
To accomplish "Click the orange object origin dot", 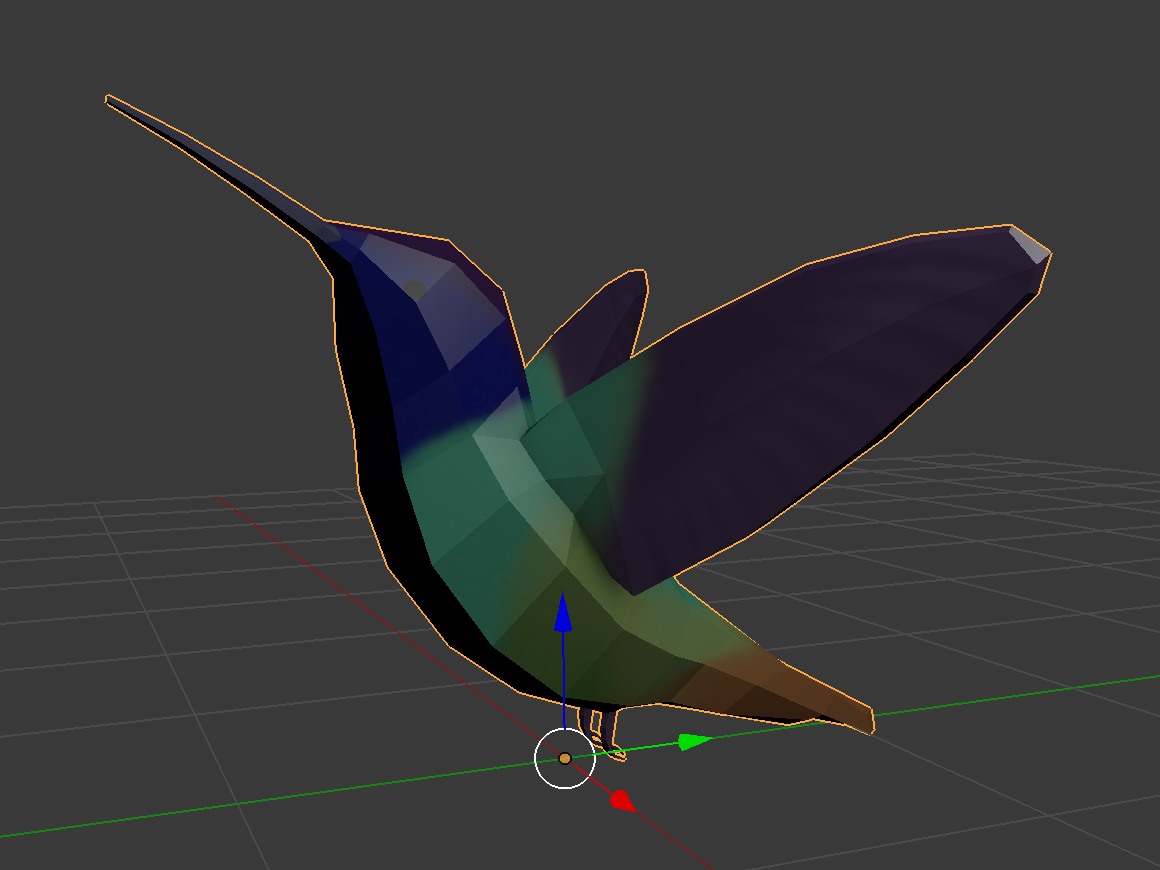I will point(565,758).
